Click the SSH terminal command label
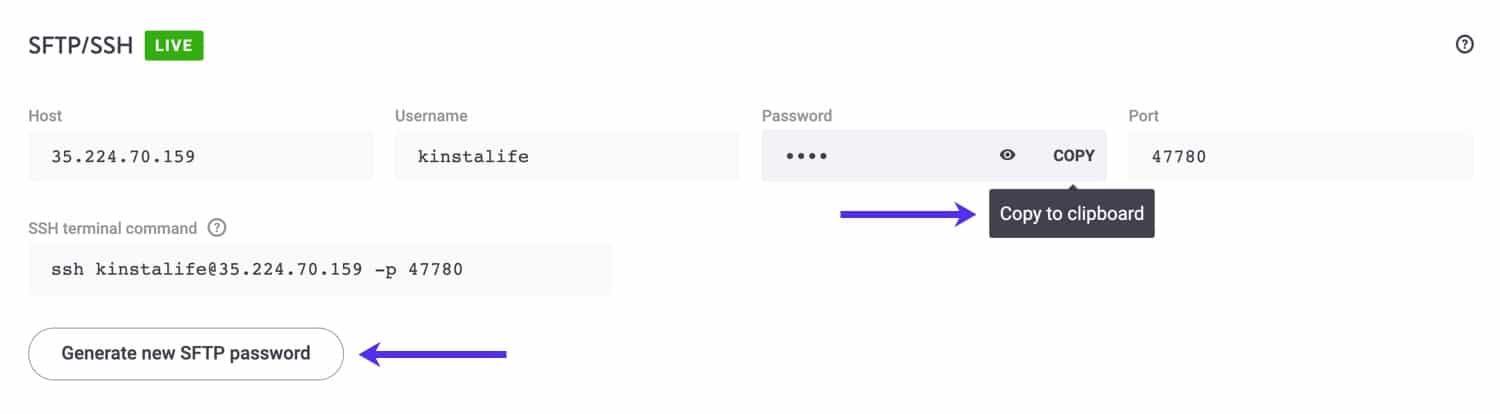The height and width of the screenshot is (414, 1500). [113, 228]
